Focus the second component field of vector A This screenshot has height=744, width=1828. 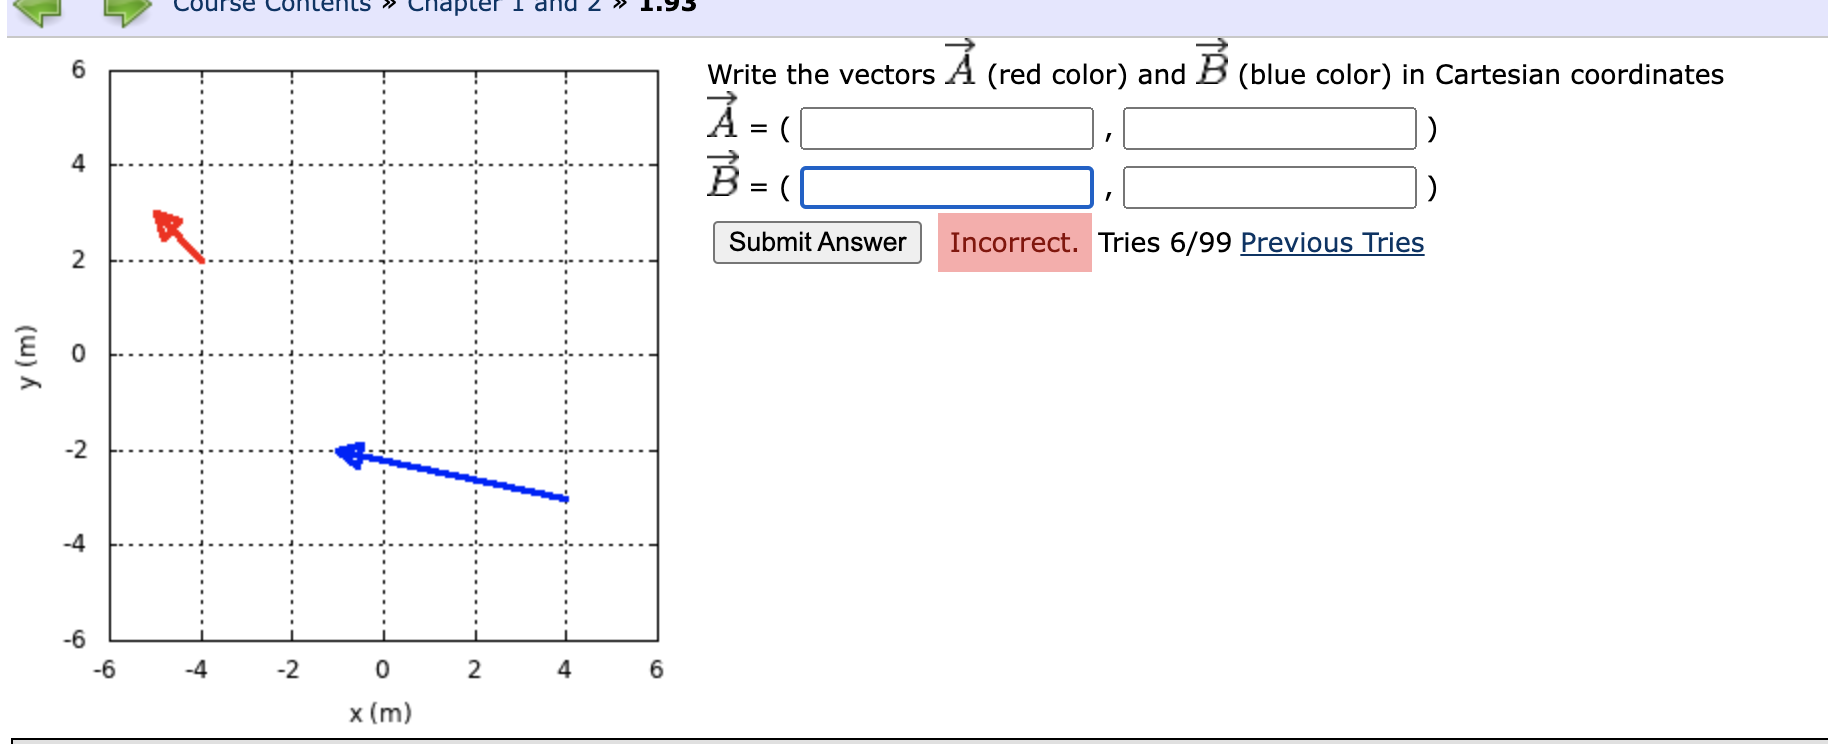pos(1269,129)
